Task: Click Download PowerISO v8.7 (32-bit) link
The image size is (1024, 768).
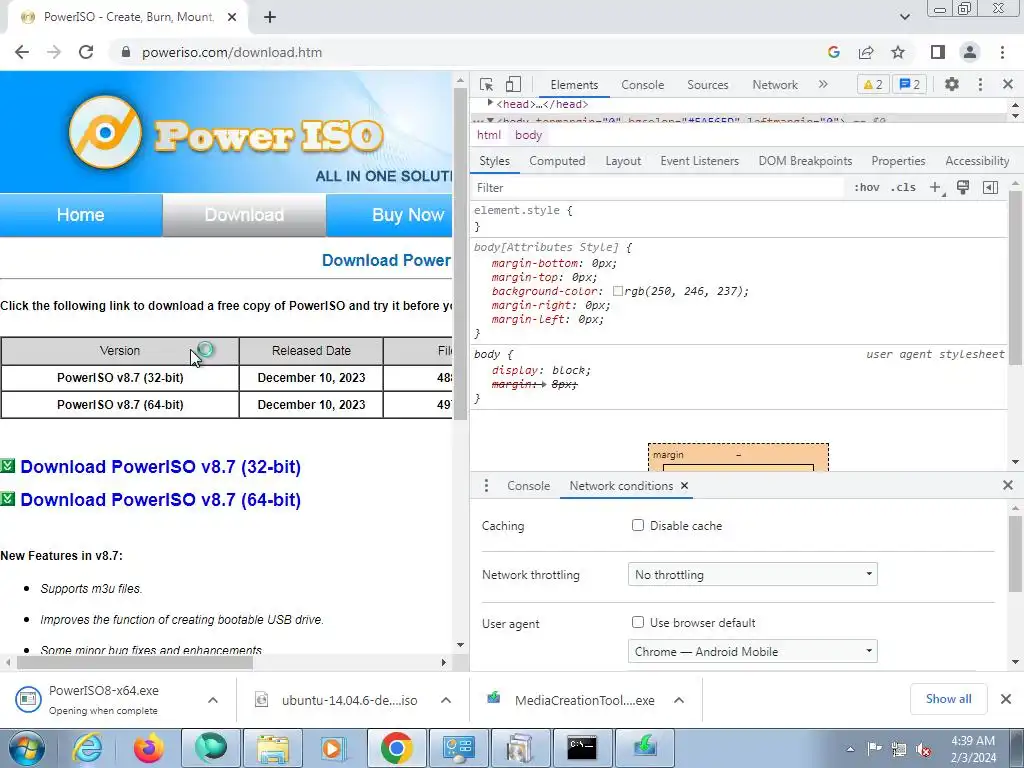Action: [x=161, y=467]
